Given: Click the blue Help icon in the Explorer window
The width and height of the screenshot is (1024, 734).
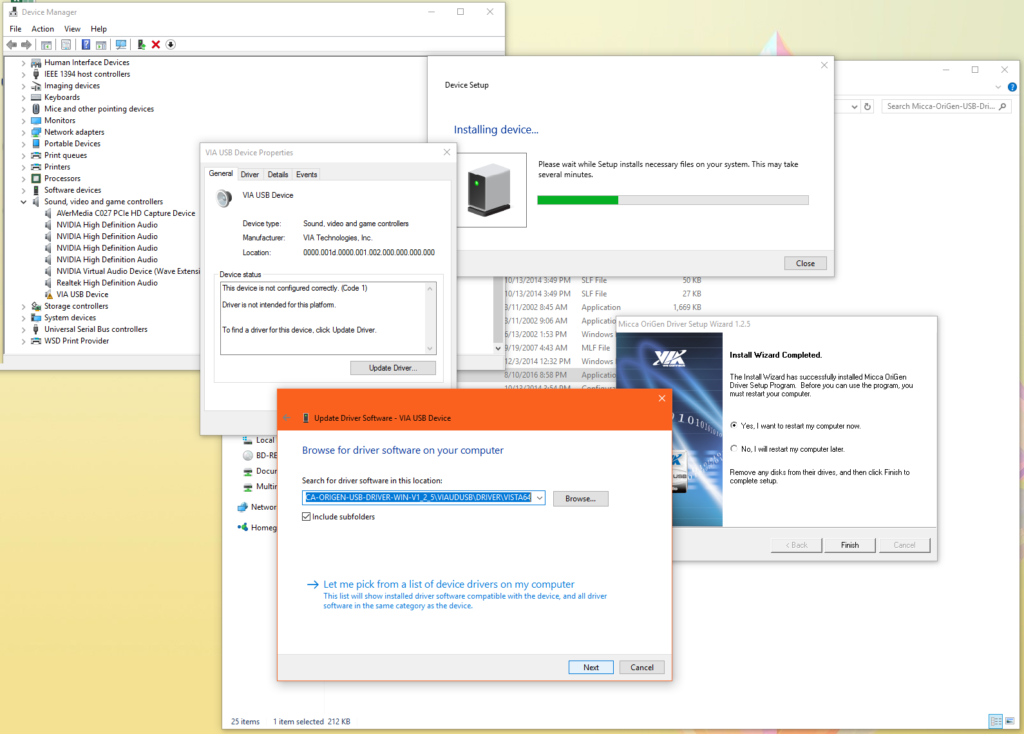Looking at the screenshot, I should (x=1012, y=87).
